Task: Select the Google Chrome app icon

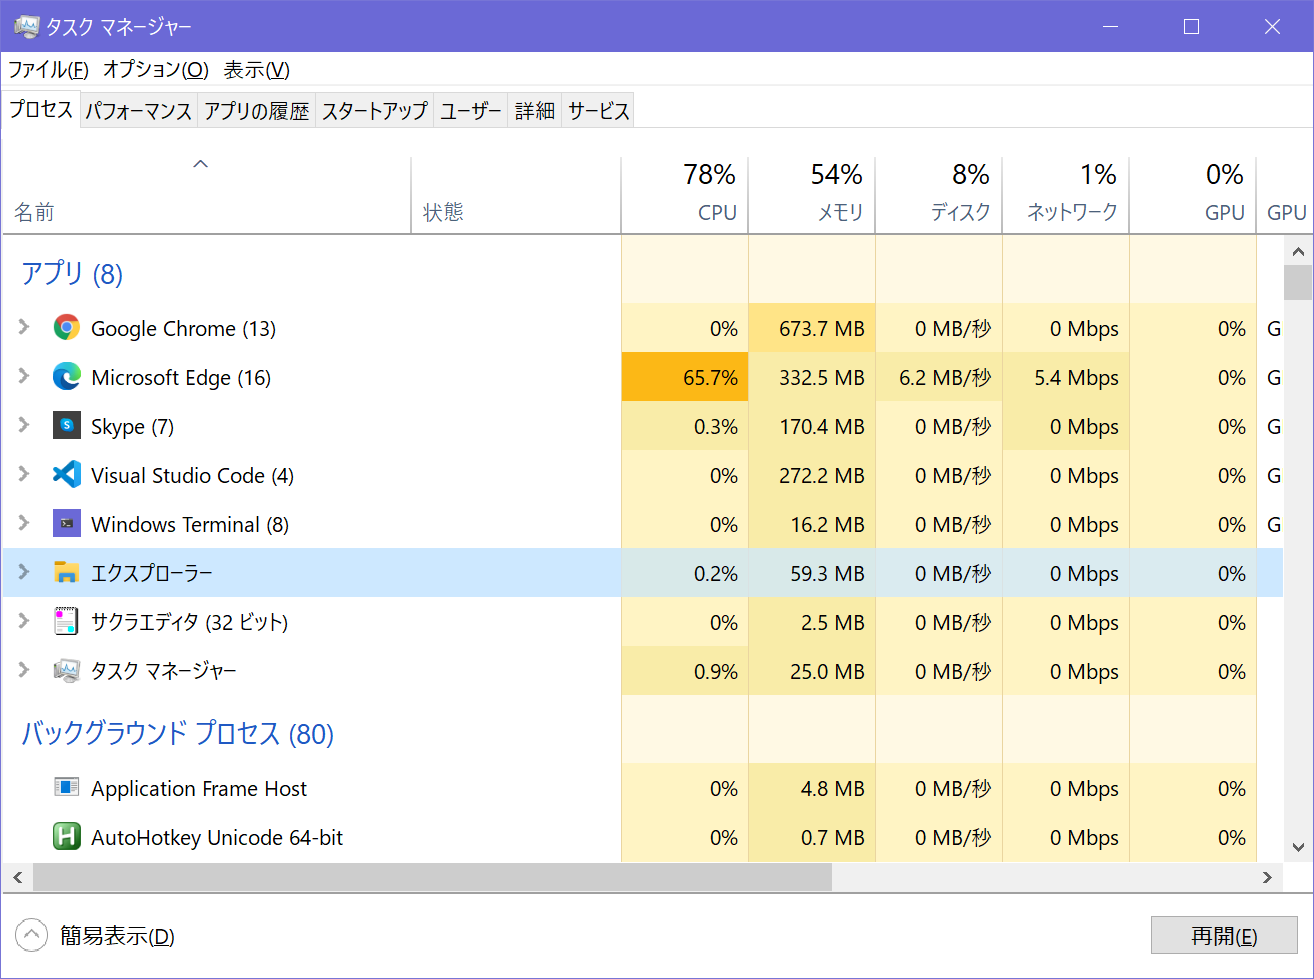Action: 66,328
